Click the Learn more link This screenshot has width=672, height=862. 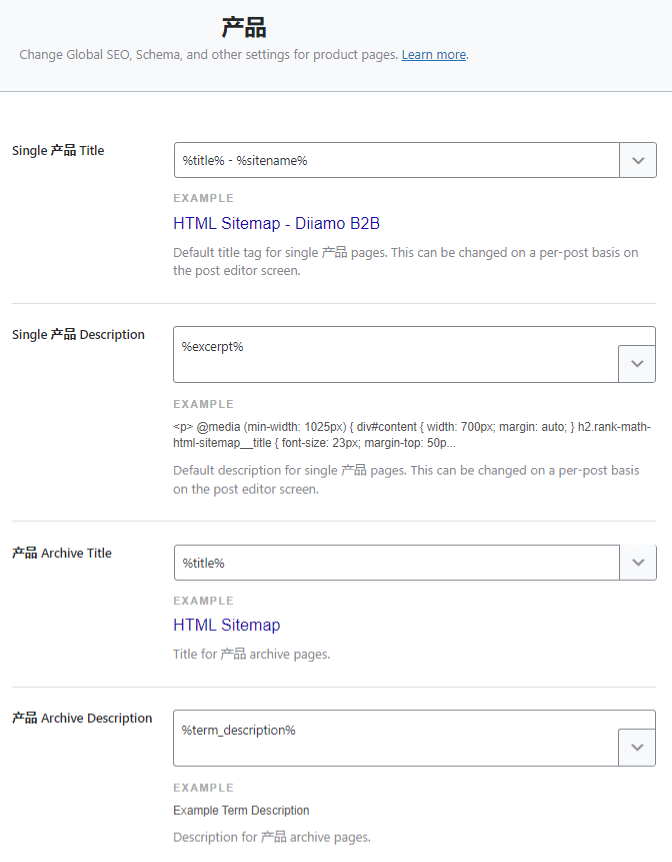[x=434, y=55]
